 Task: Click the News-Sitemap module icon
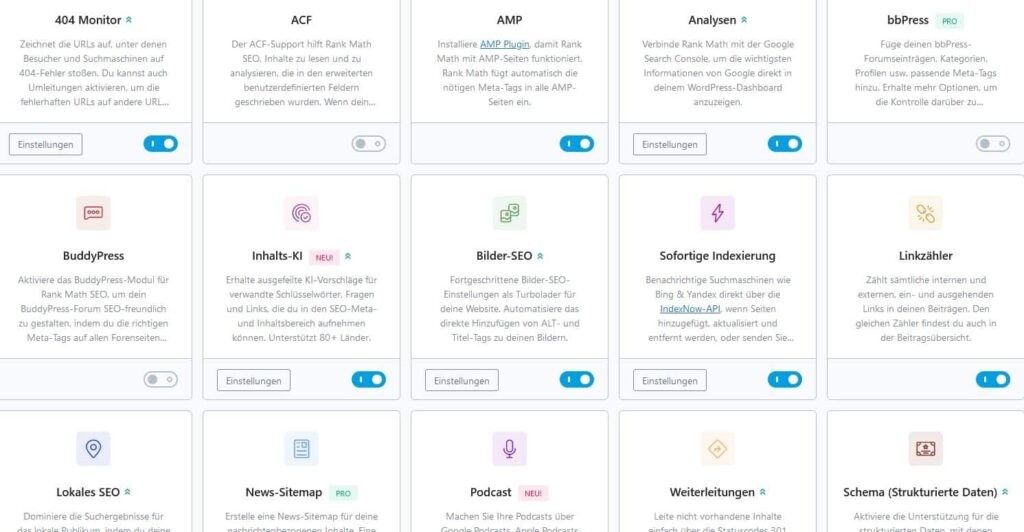click(301, 449)
